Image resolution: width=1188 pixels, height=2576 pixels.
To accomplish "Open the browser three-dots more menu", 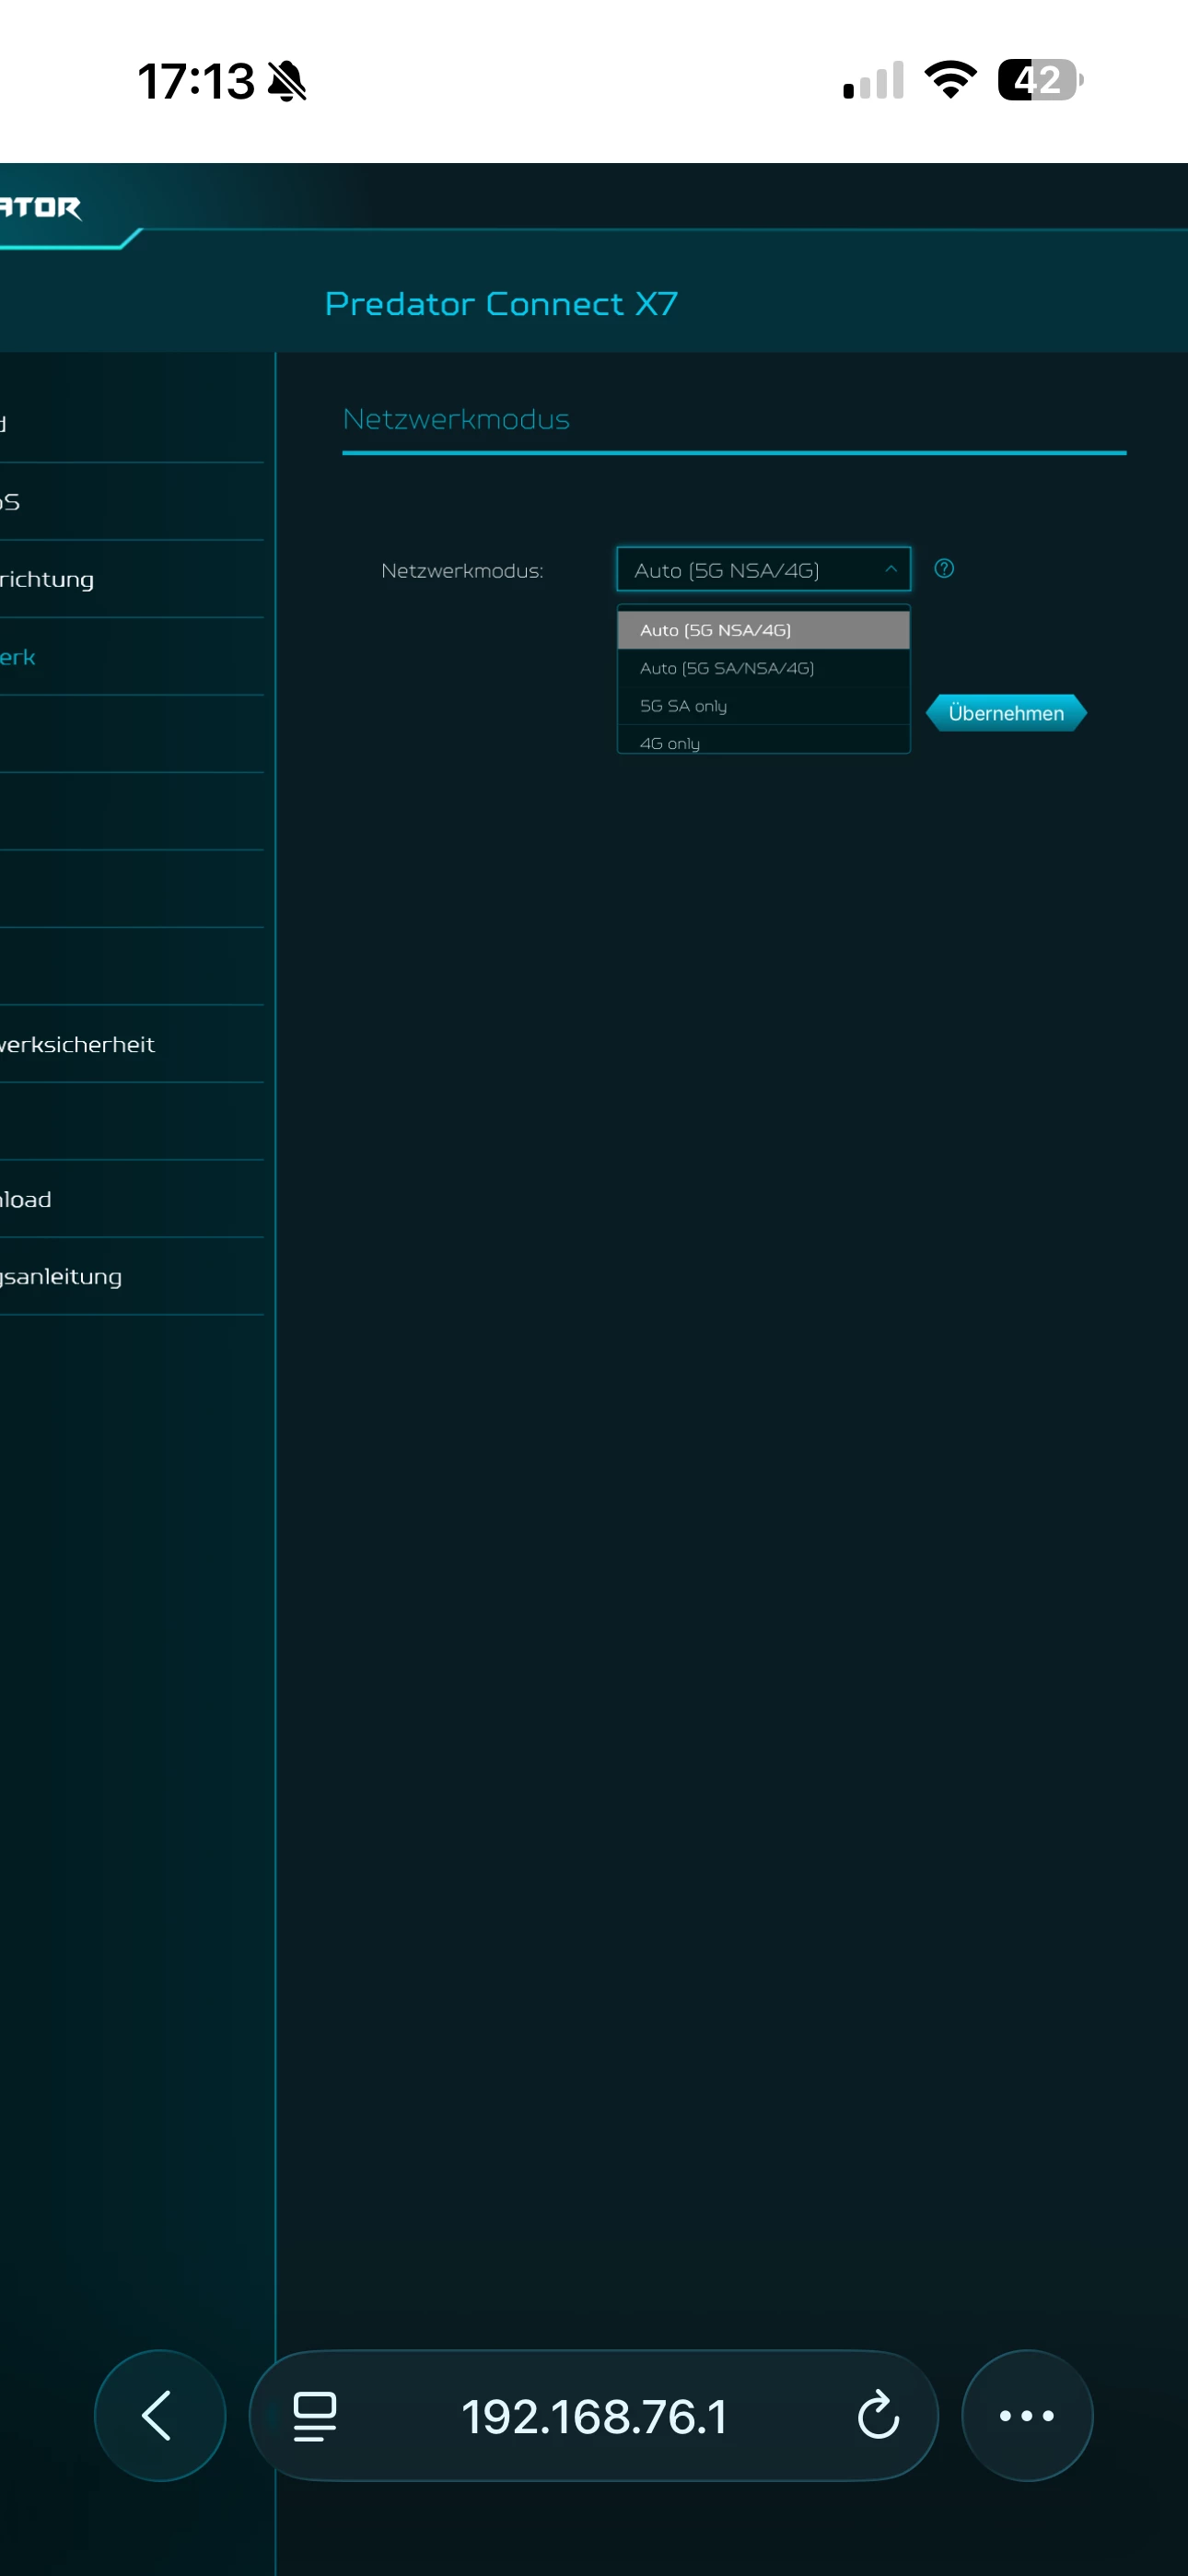I will 1027,2415.
